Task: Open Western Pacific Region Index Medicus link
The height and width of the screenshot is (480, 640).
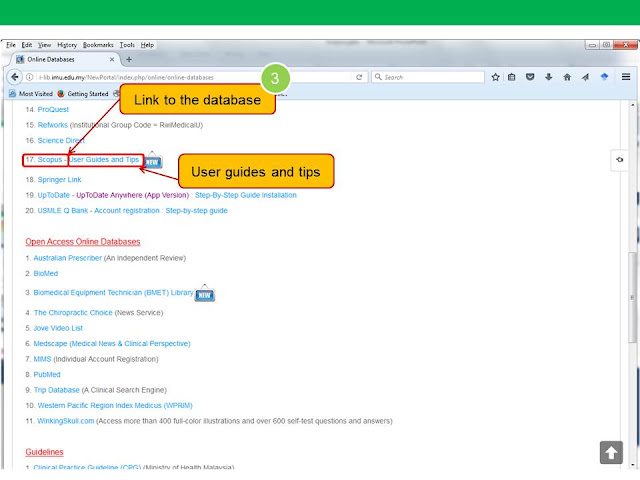Action: coord(115,406)
